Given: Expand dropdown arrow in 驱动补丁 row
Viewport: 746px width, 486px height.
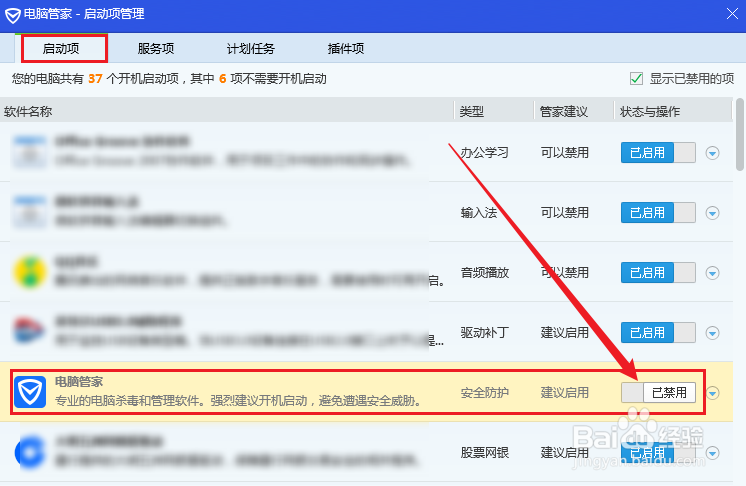Looking at the screenshot, I should point(712,333).
